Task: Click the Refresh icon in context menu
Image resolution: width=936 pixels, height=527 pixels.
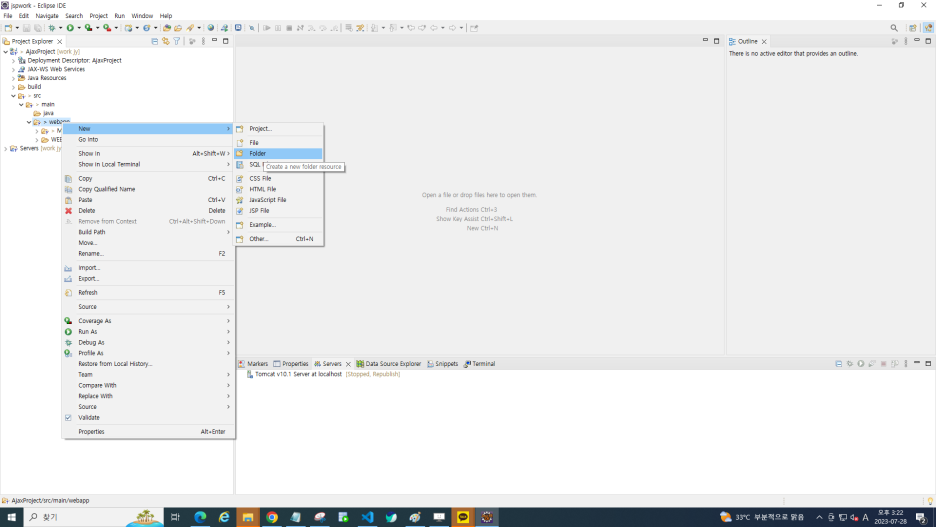Action: [x=69, y=292]
